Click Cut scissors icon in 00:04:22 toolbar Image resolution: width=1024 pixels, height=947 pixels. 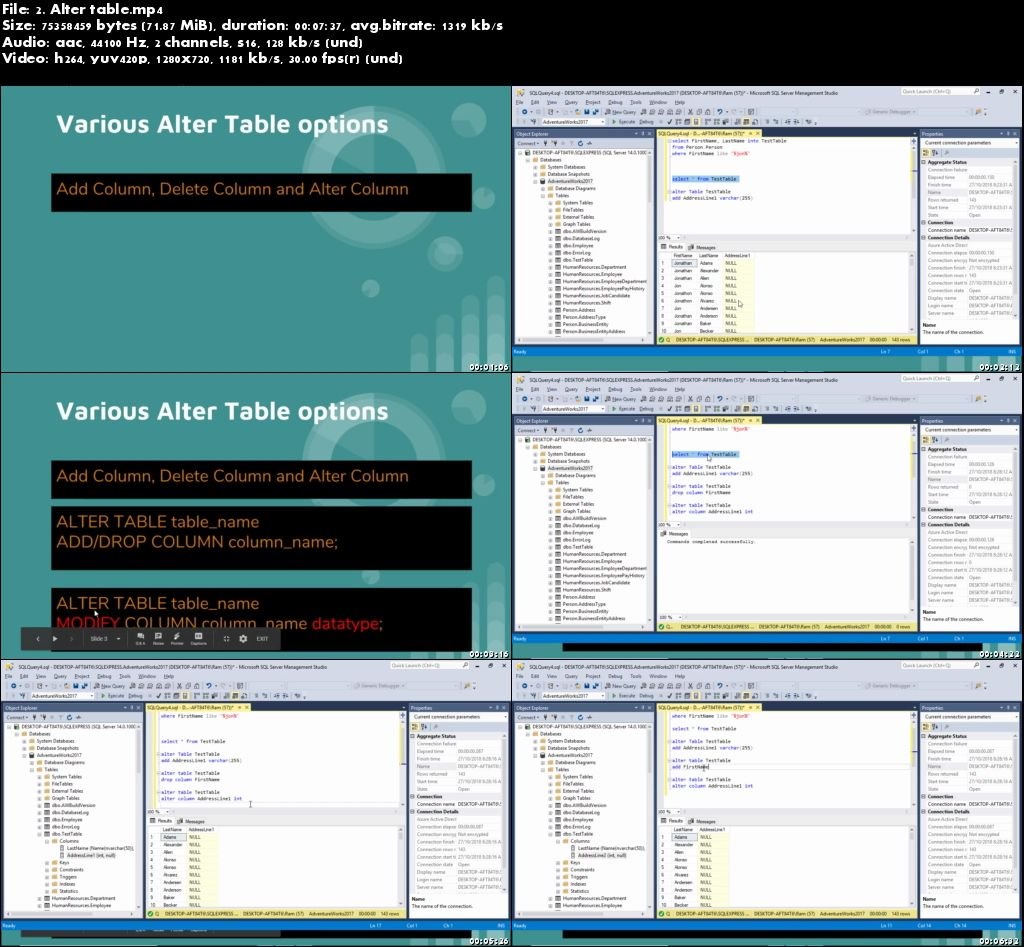point(690,399)
